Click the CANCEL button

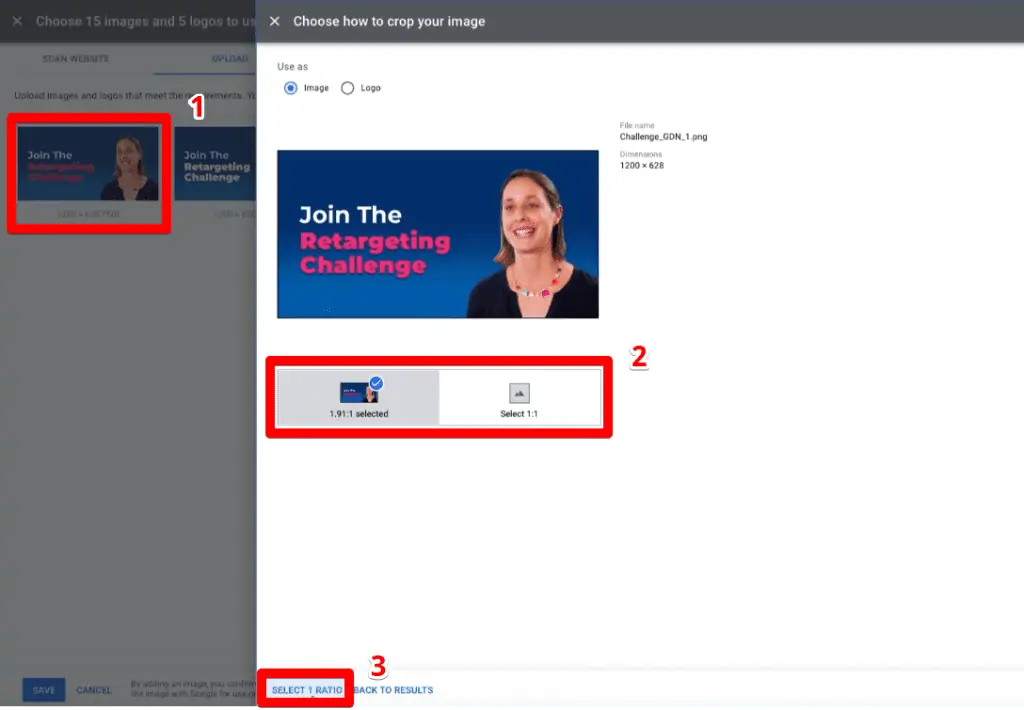tap(94, 689)
